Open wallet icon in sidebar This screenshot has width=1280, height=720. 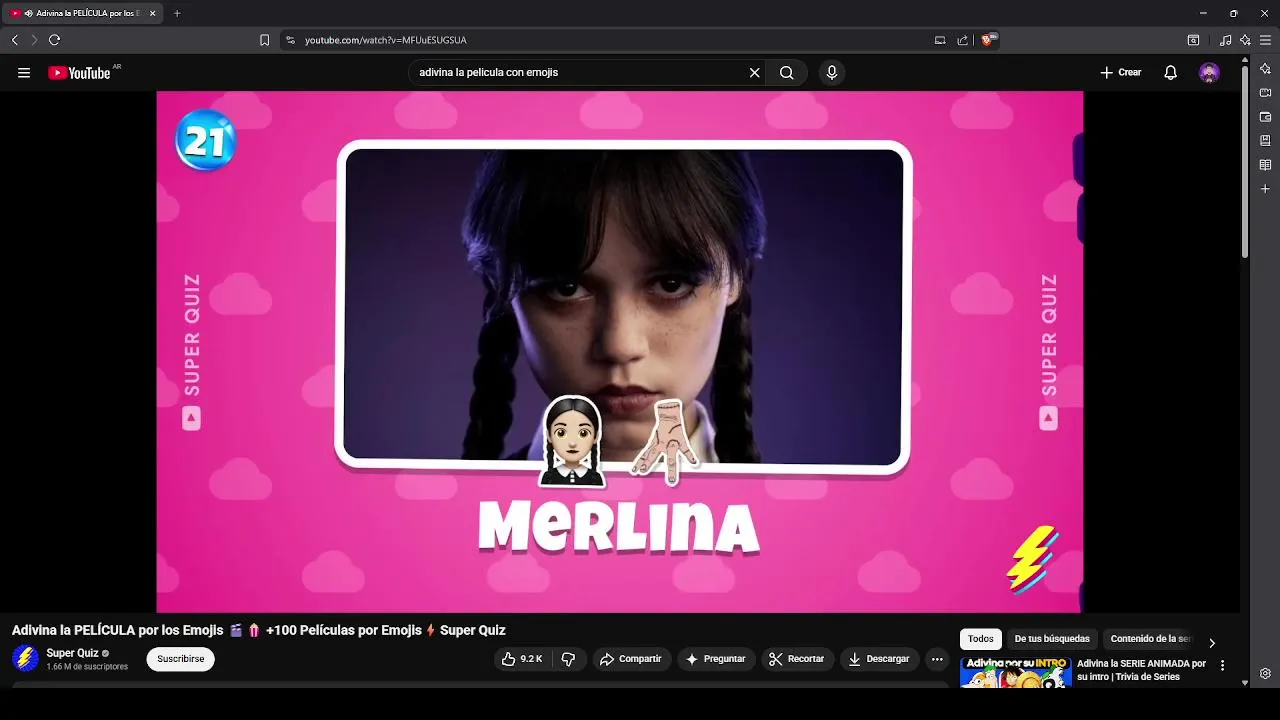pyautogui.click(x=1265, y=117)
